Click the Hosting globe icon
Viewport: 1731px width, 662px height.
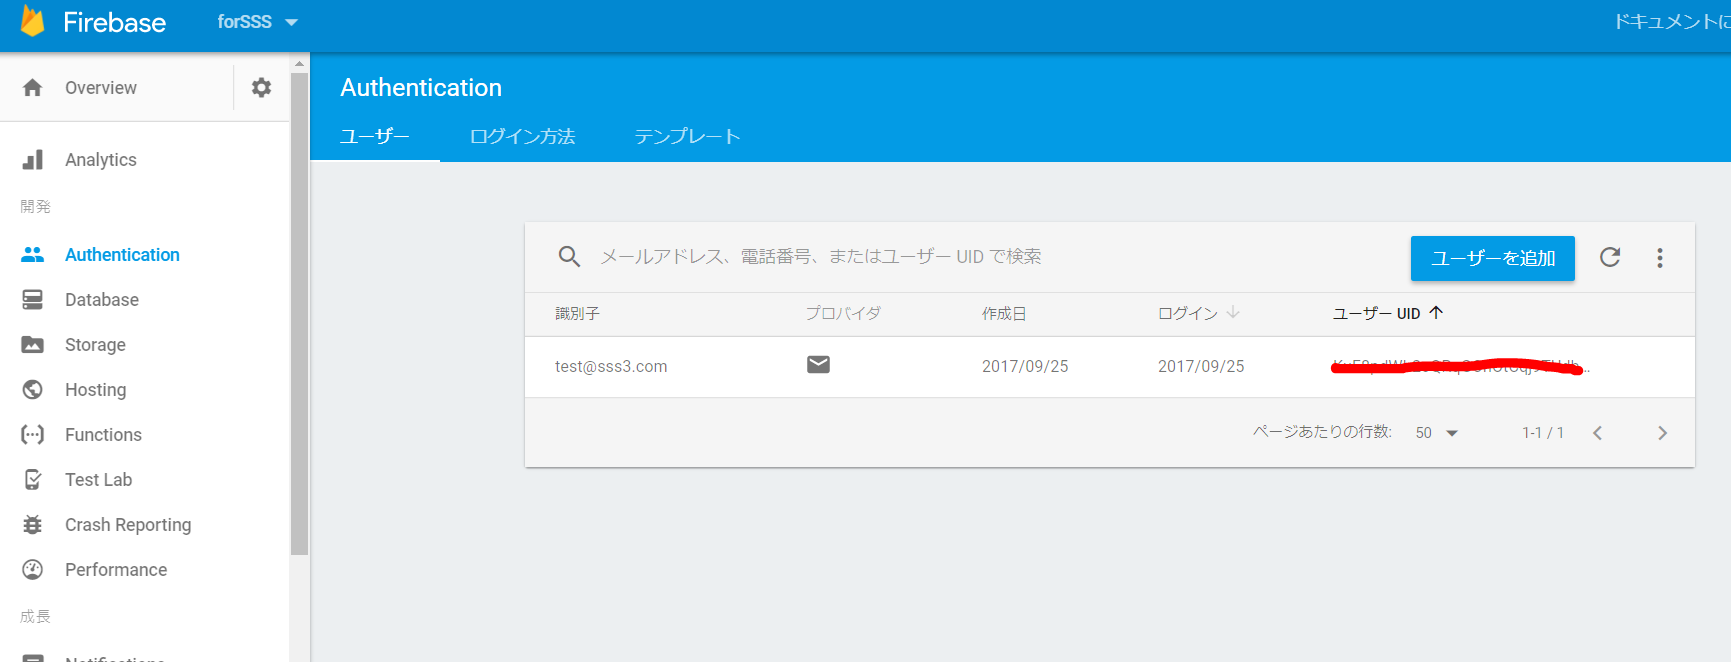[x=33, y=390]
